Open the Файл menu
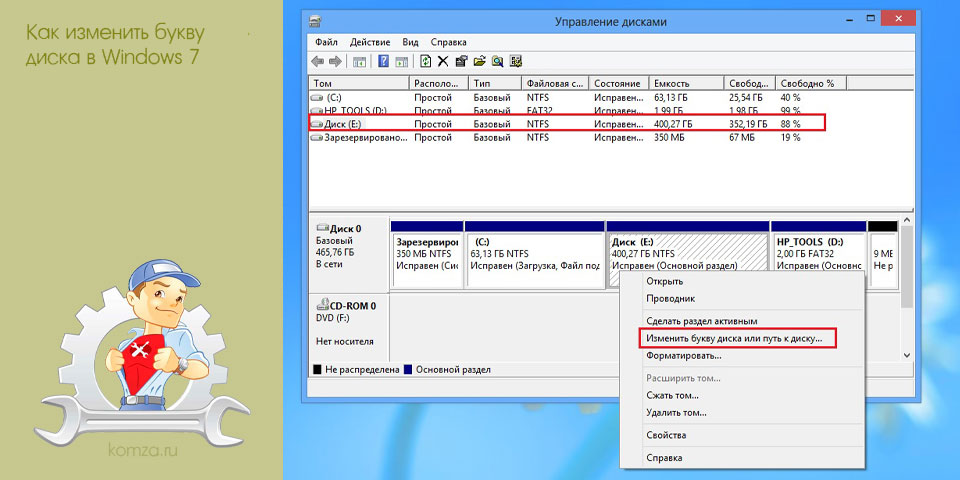The image size is (960, 480). click(326, 42)
